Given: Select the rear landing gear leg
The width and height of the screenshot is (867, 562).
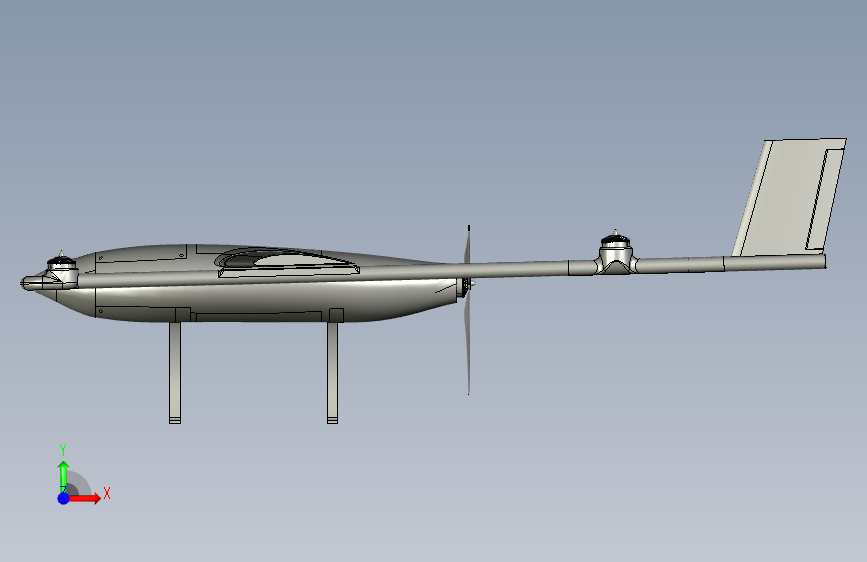Looking at the screenshot, I should (332, 372).
